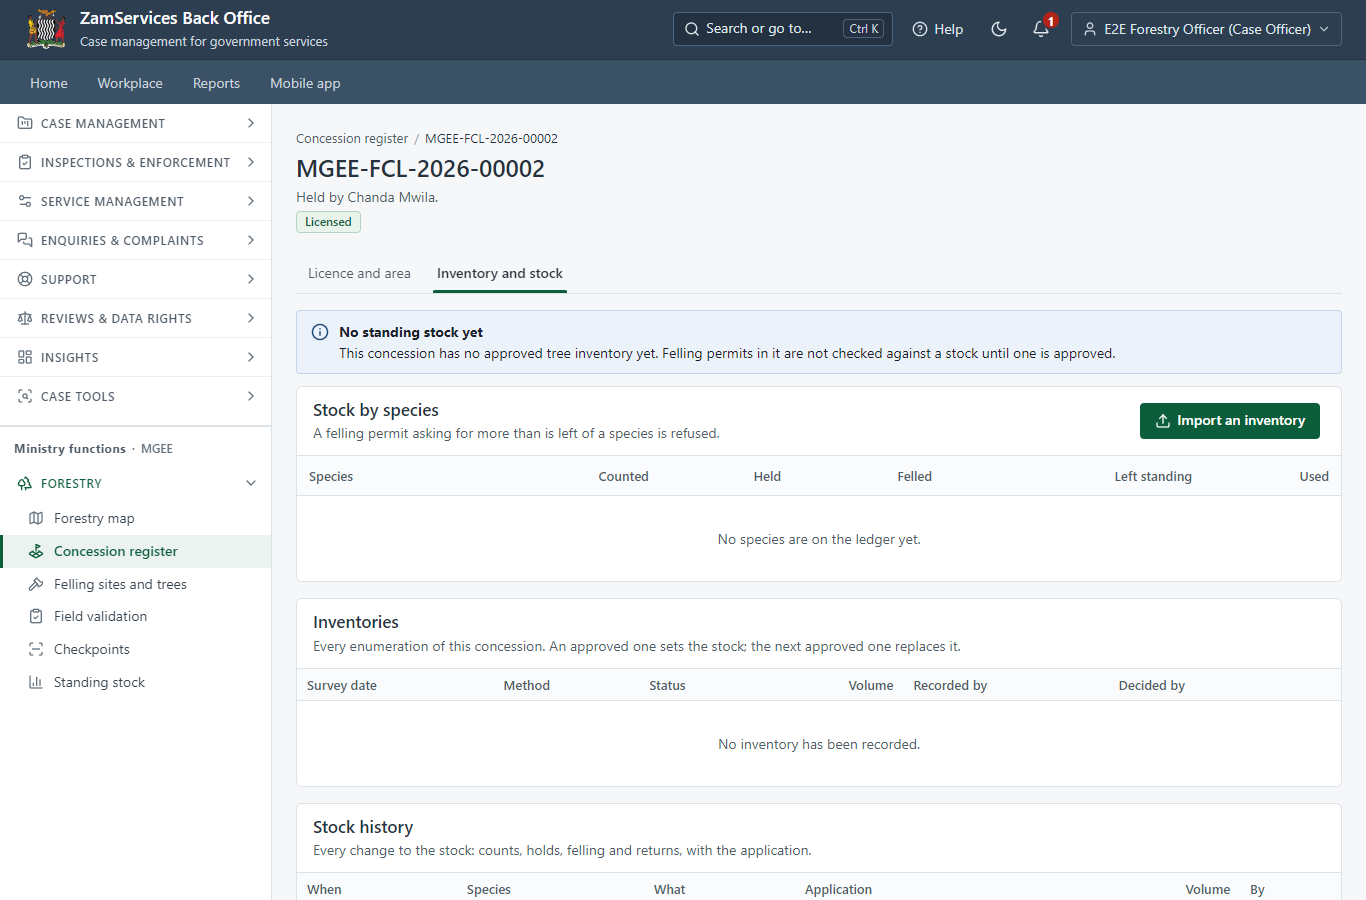Click the Case Management folder icon
Screen dimensions: 1366x900
point(25,123)
